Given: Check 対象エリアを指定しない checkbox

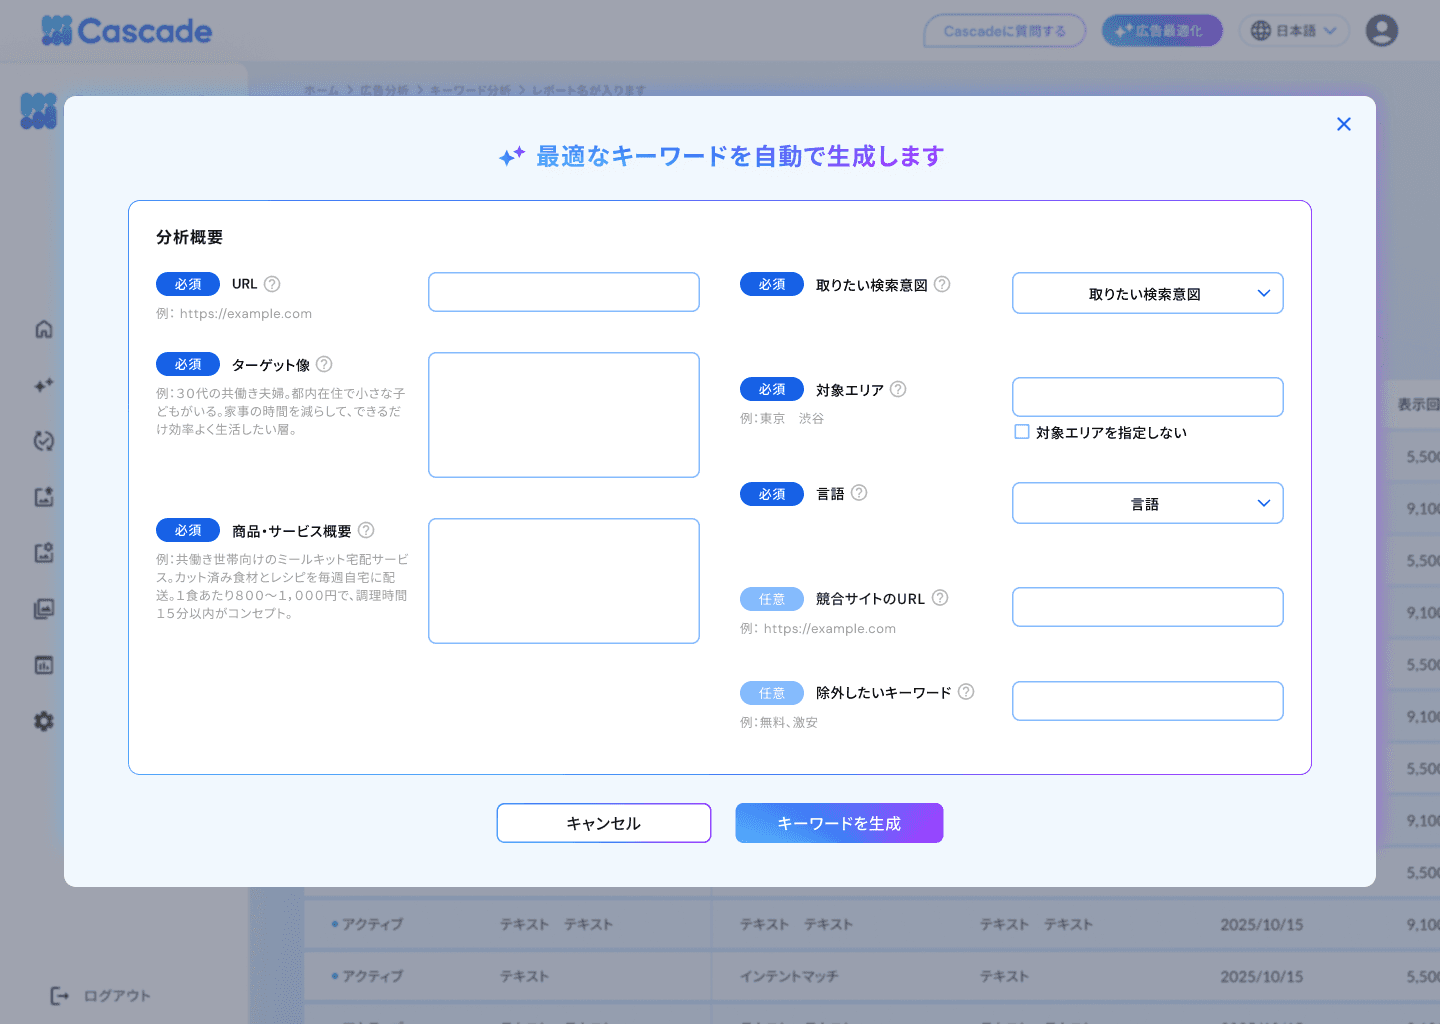Looking at the screenshot, I should (x=1022, y=432).
